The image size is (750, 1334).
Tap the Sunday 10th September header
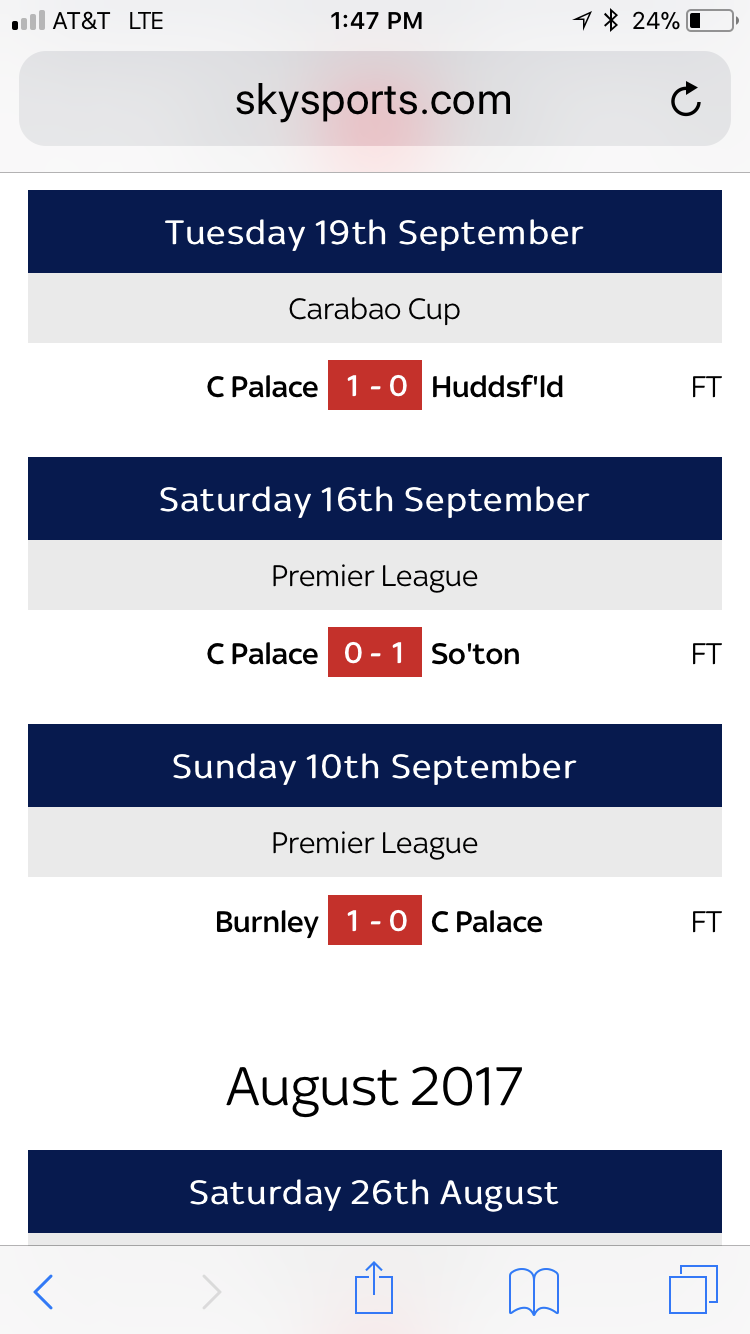(374, 766)
